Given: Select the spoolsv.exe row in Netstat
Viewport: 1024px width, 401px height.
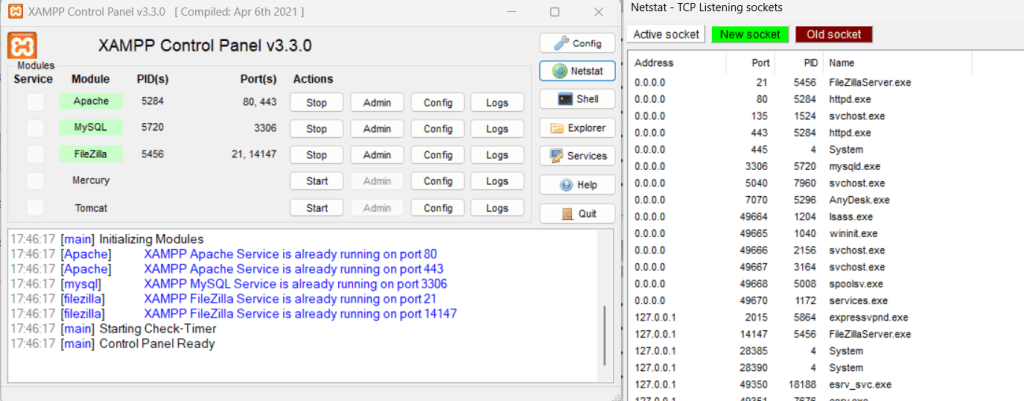Looking at the screenshot, I should click(x=825, y=284).
